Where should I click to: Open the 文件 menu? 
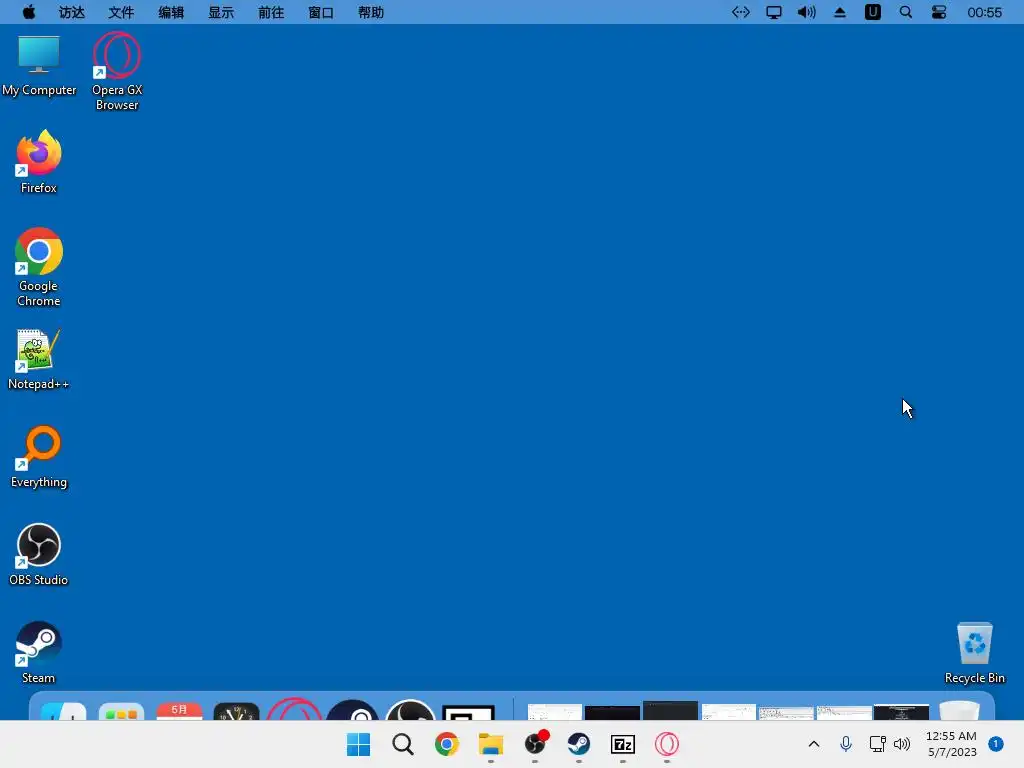click(x=121, y=12)
